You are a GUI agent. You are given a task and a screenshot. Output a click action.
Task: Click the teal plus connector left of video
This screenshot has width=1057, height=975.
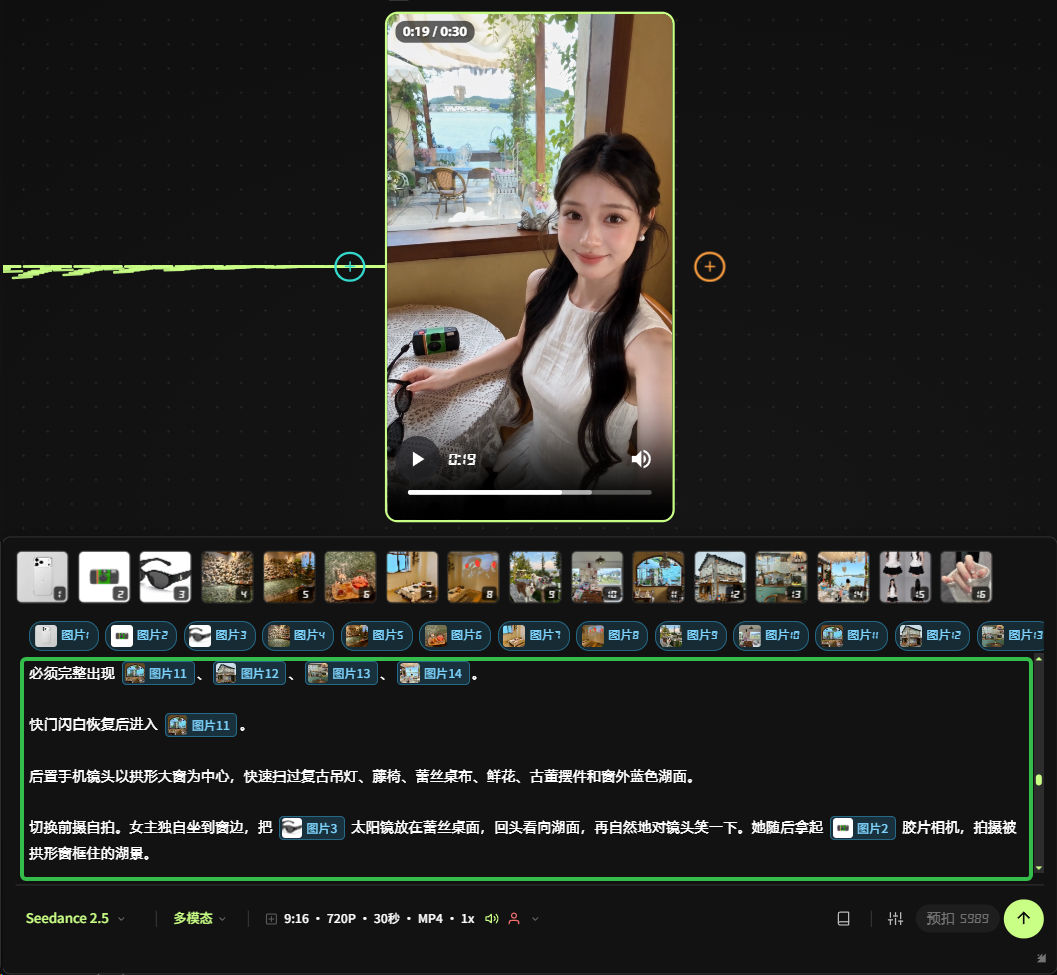350,267
